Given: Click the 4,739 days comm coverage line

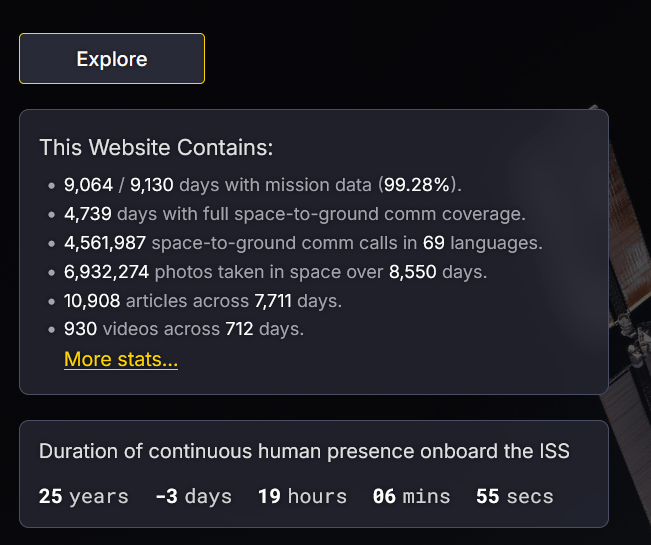Looking at the screenshot, I should pyautogui.click(x=294, y=214).
